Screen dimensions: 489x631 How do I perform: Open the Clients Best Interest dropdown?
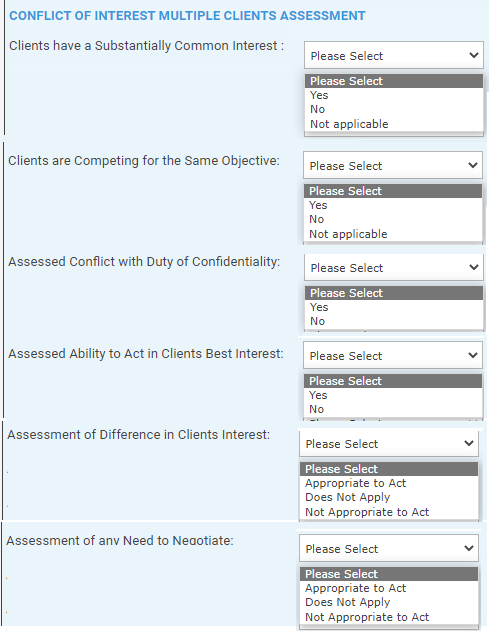click(x=393, y=355)
